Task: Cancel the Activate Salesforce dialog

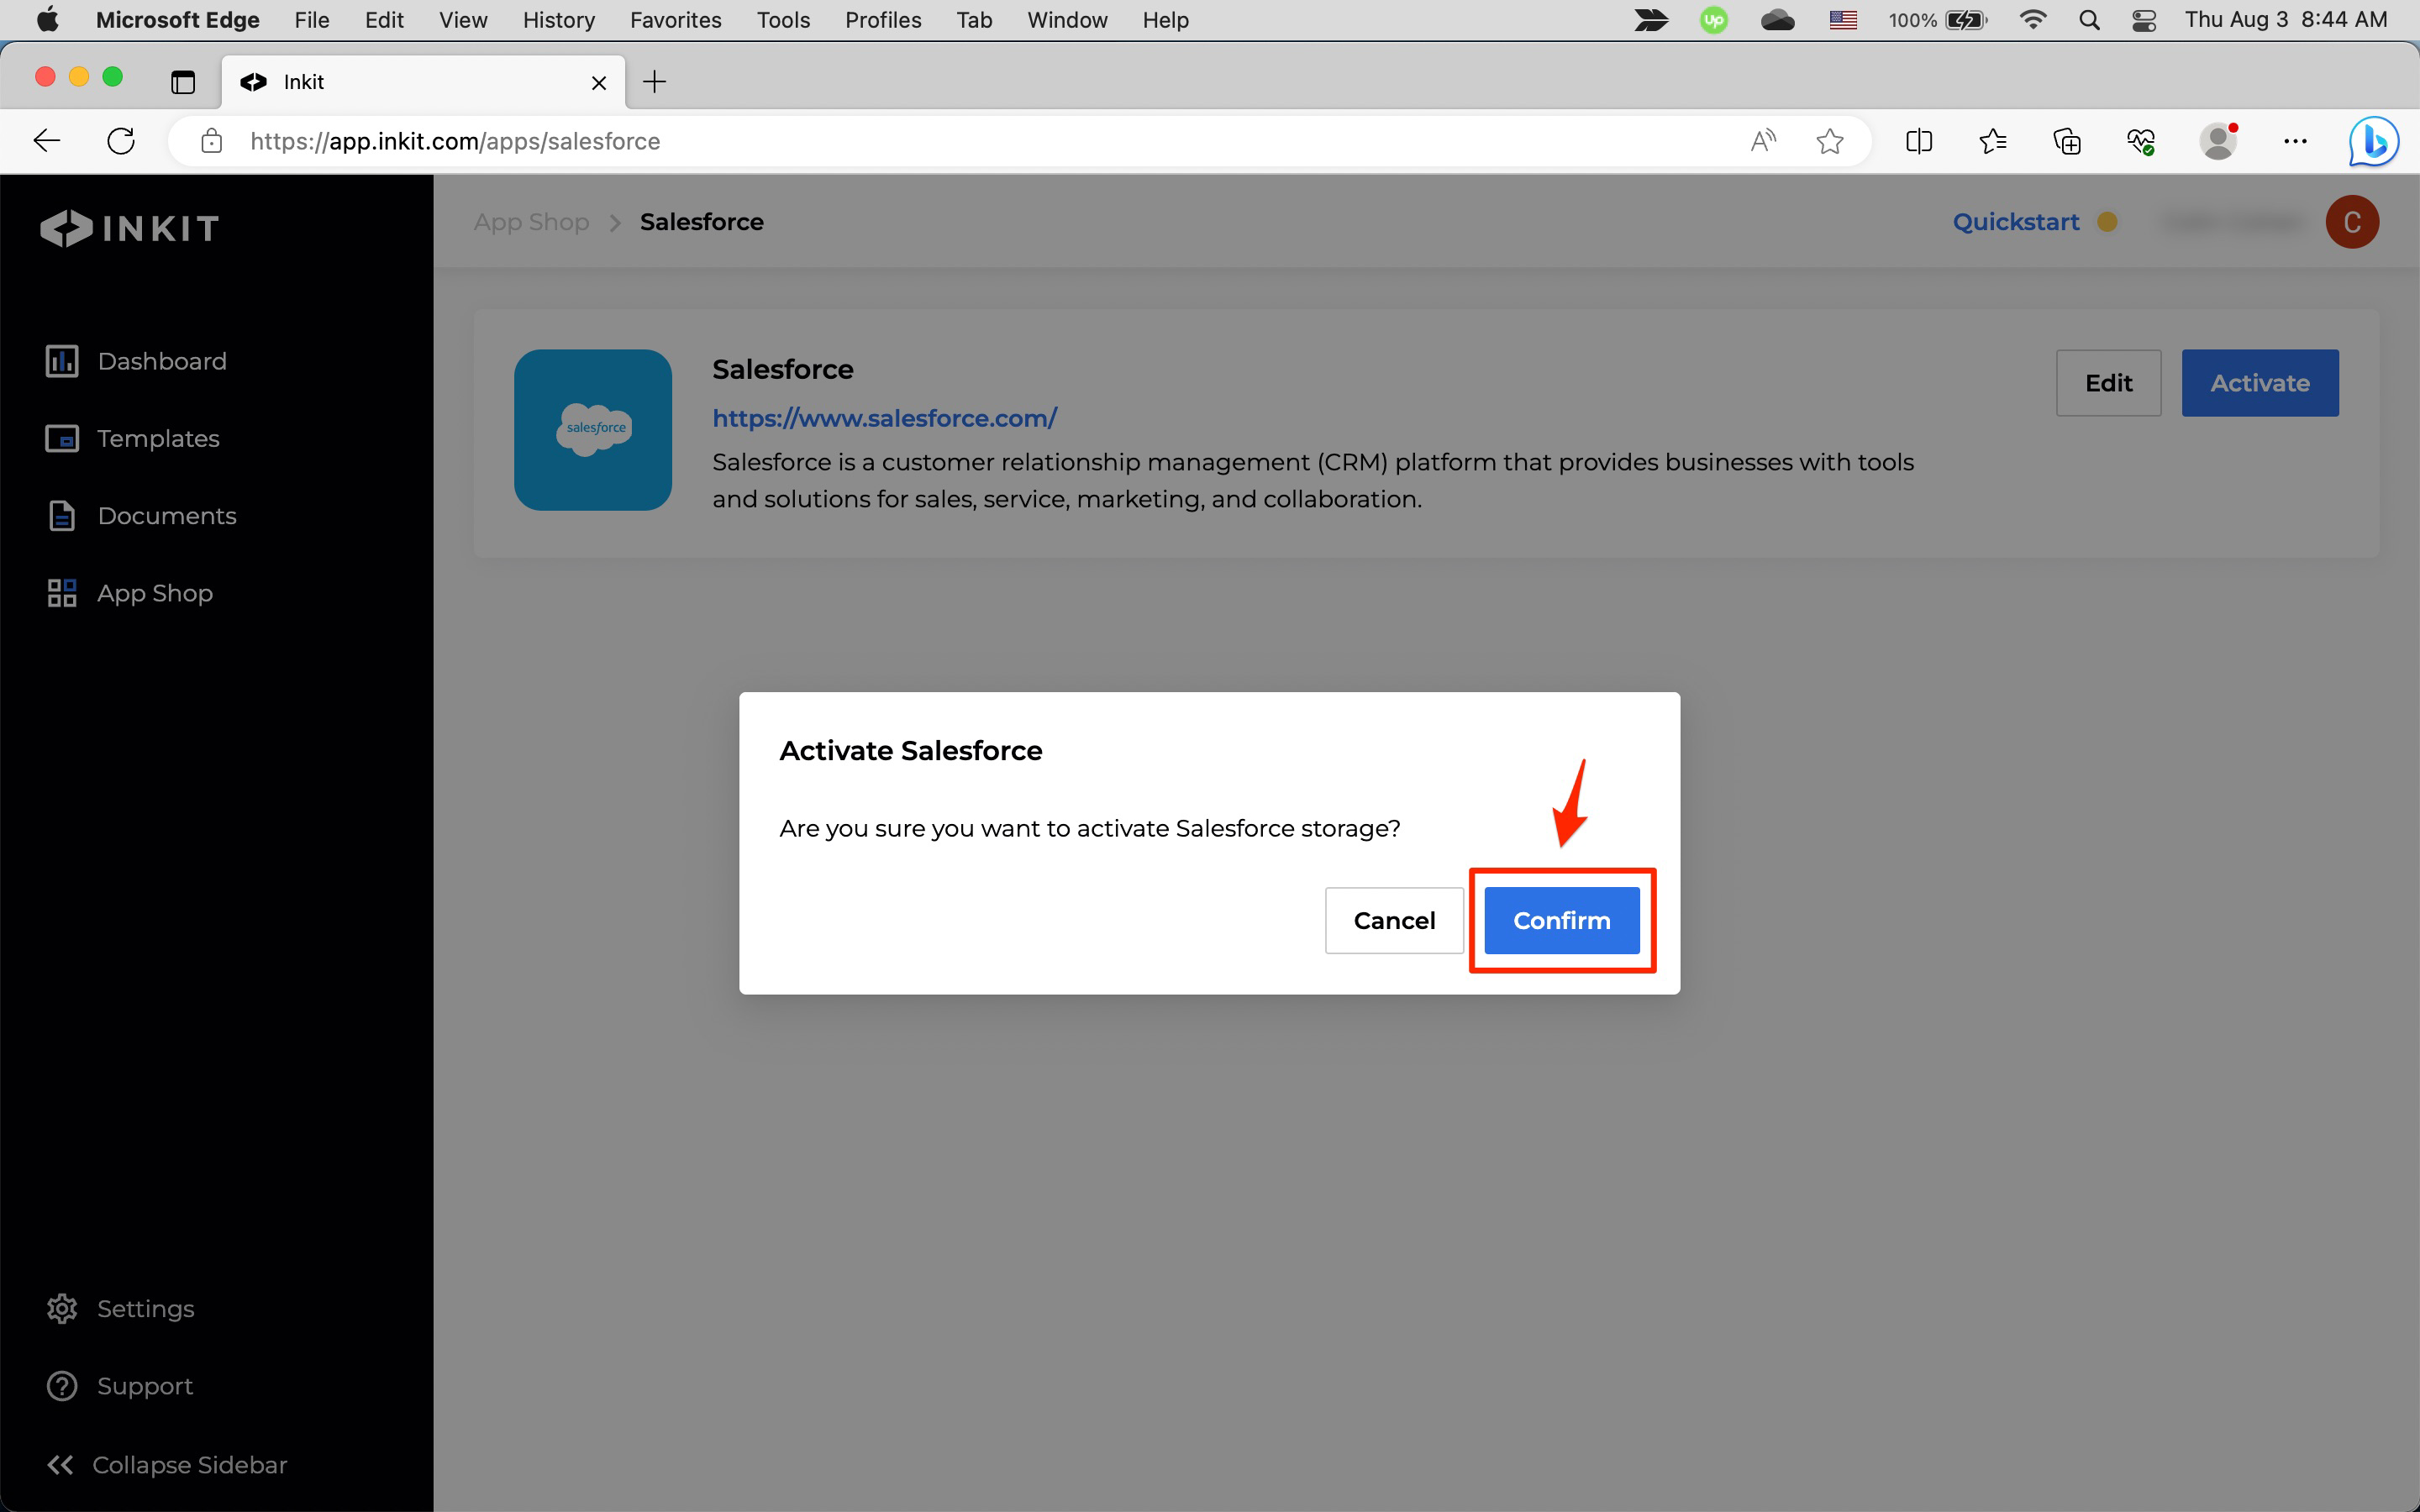Action: [1393, 920]
